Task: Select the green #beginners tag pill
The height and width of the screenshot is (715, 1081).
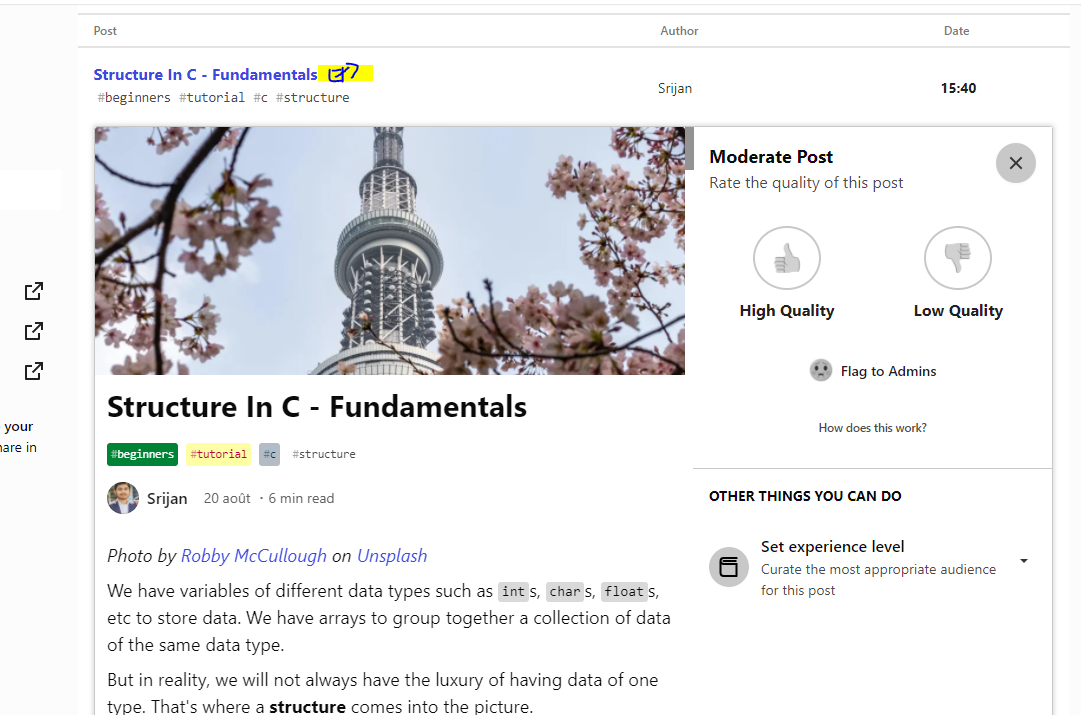Action: (142, 453)
